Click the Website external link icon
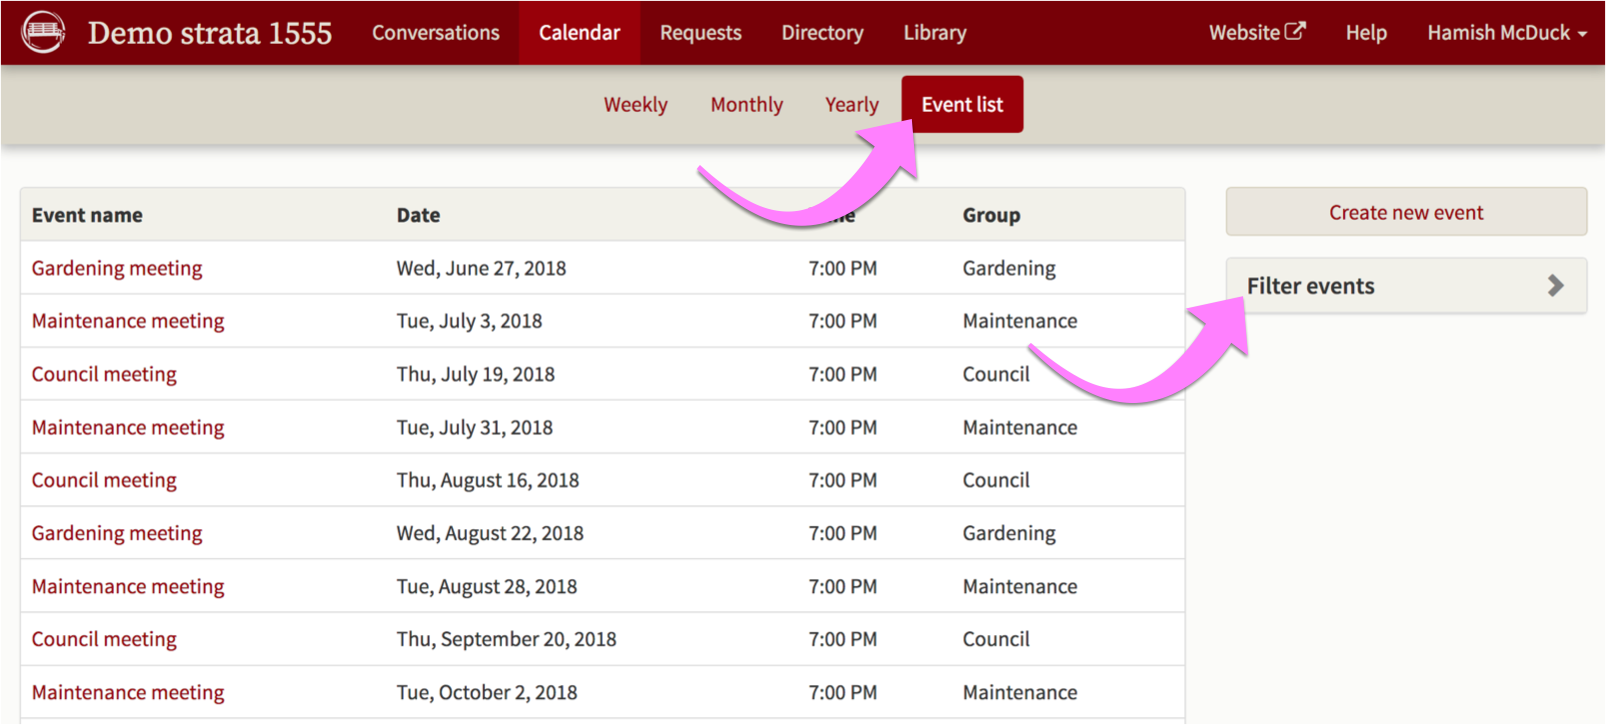The image size is (1606, 725). pyautogui.click(x=1294, y=31)
